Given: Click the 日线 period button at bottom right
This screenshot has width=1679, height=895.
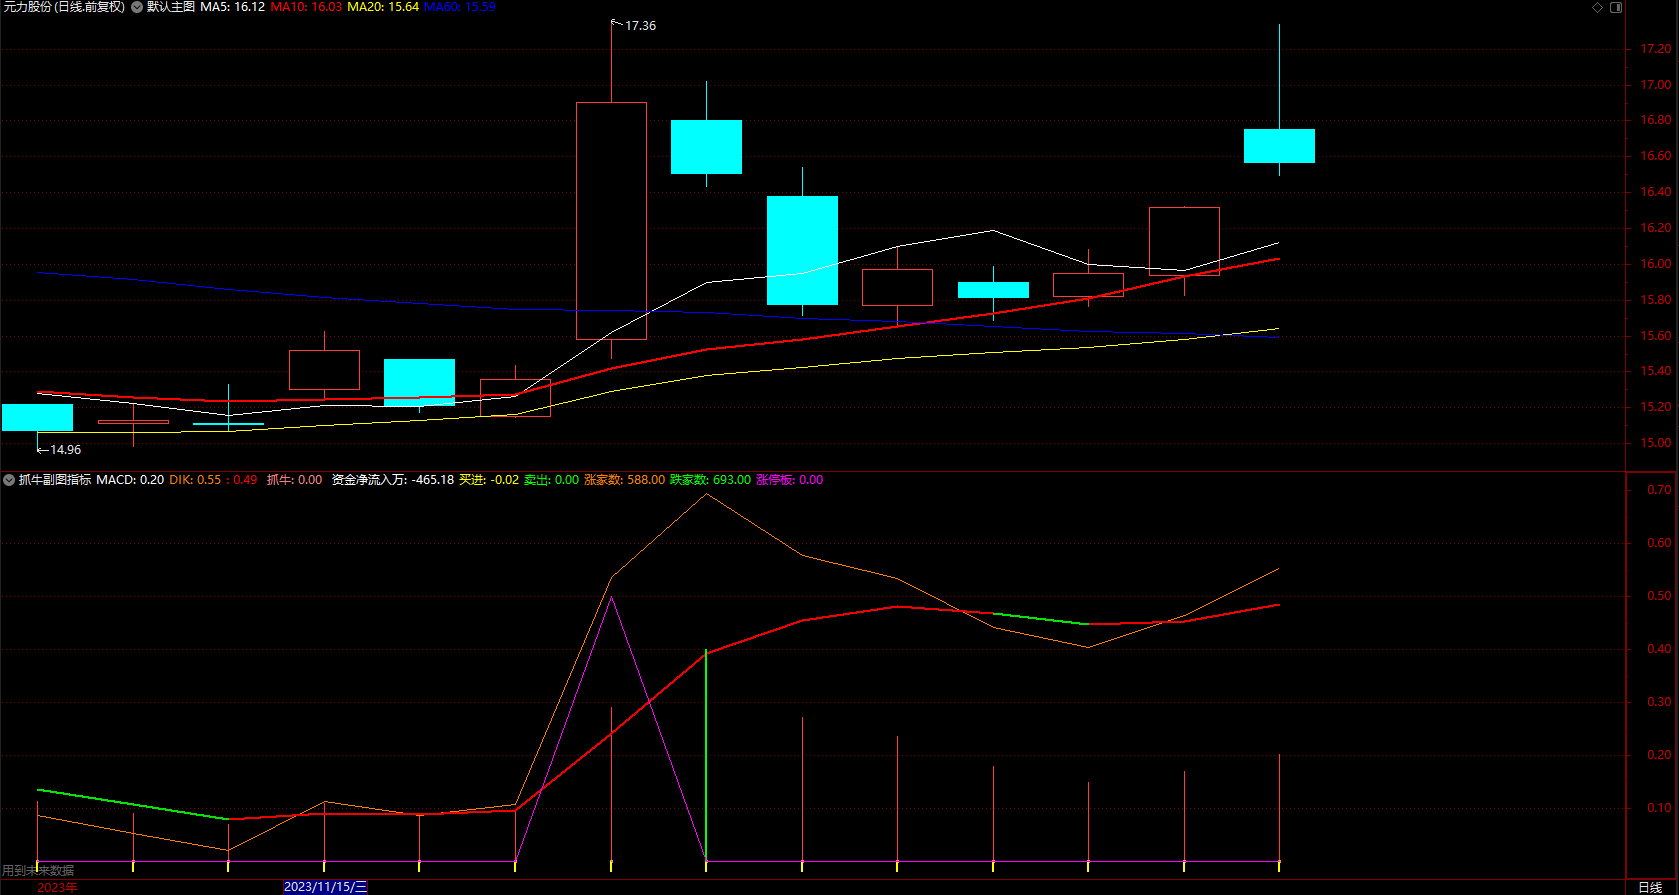Looking at the screenshot, I should [x=1650, y=887].
